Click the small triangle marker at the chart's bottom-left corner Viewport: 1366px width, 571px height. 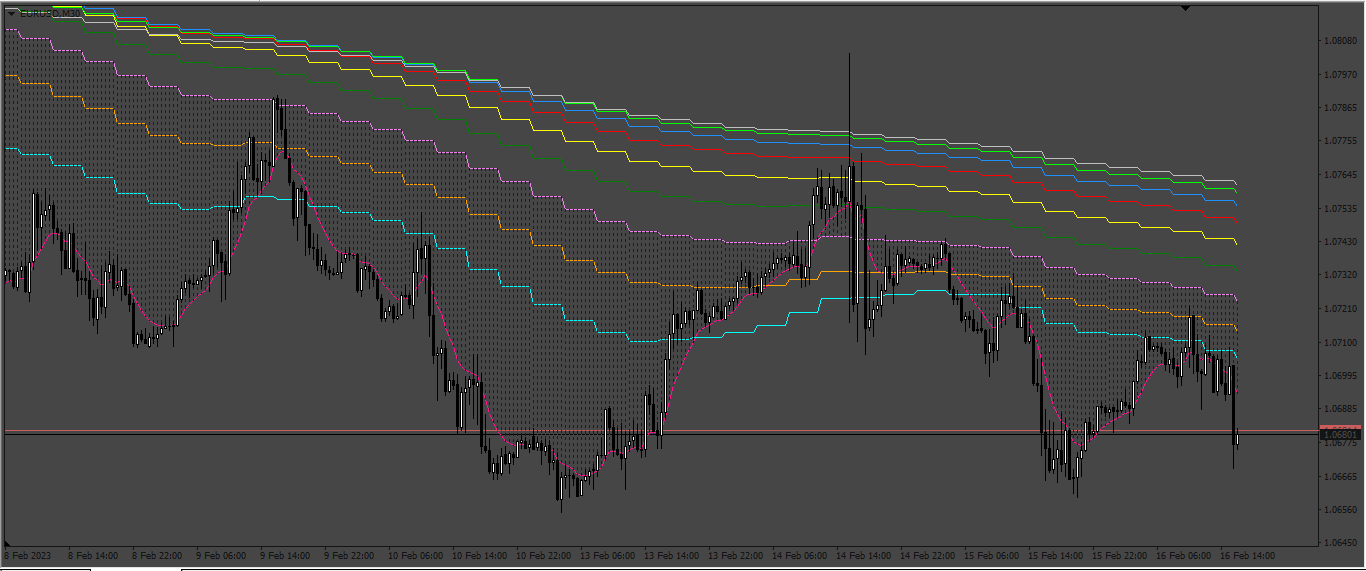pyautogui.click(x=8, y=541)
